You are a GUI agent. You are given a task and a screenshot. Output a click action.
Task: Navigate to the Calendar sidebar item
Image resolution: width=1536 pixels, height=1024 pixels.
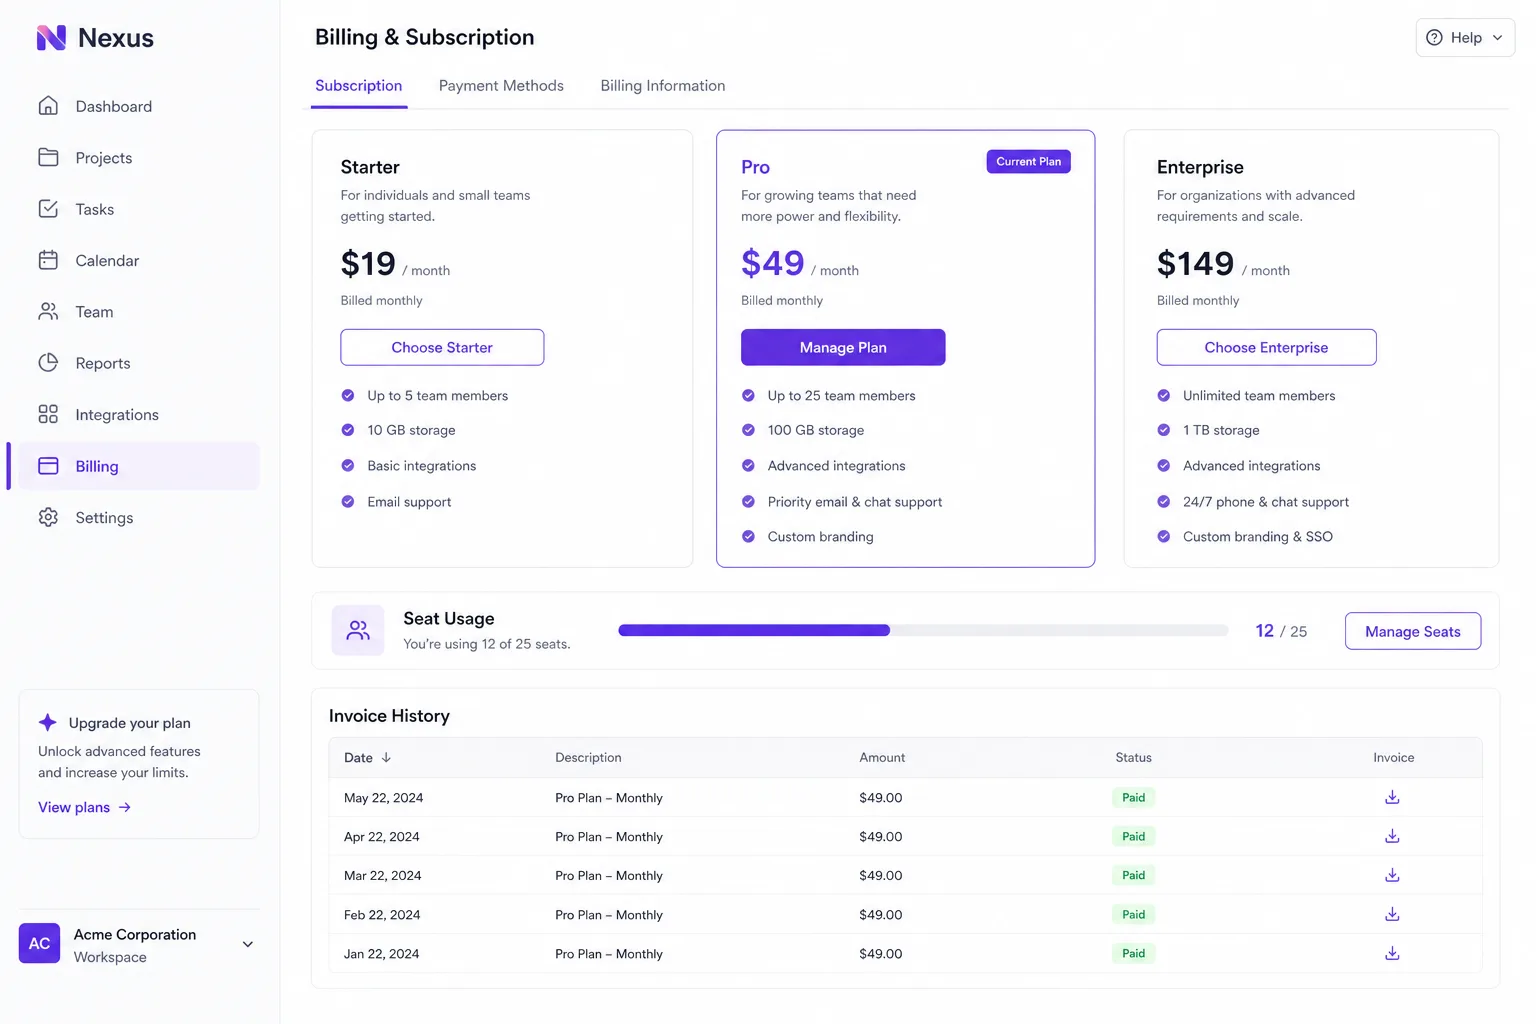tap(139, 260)
